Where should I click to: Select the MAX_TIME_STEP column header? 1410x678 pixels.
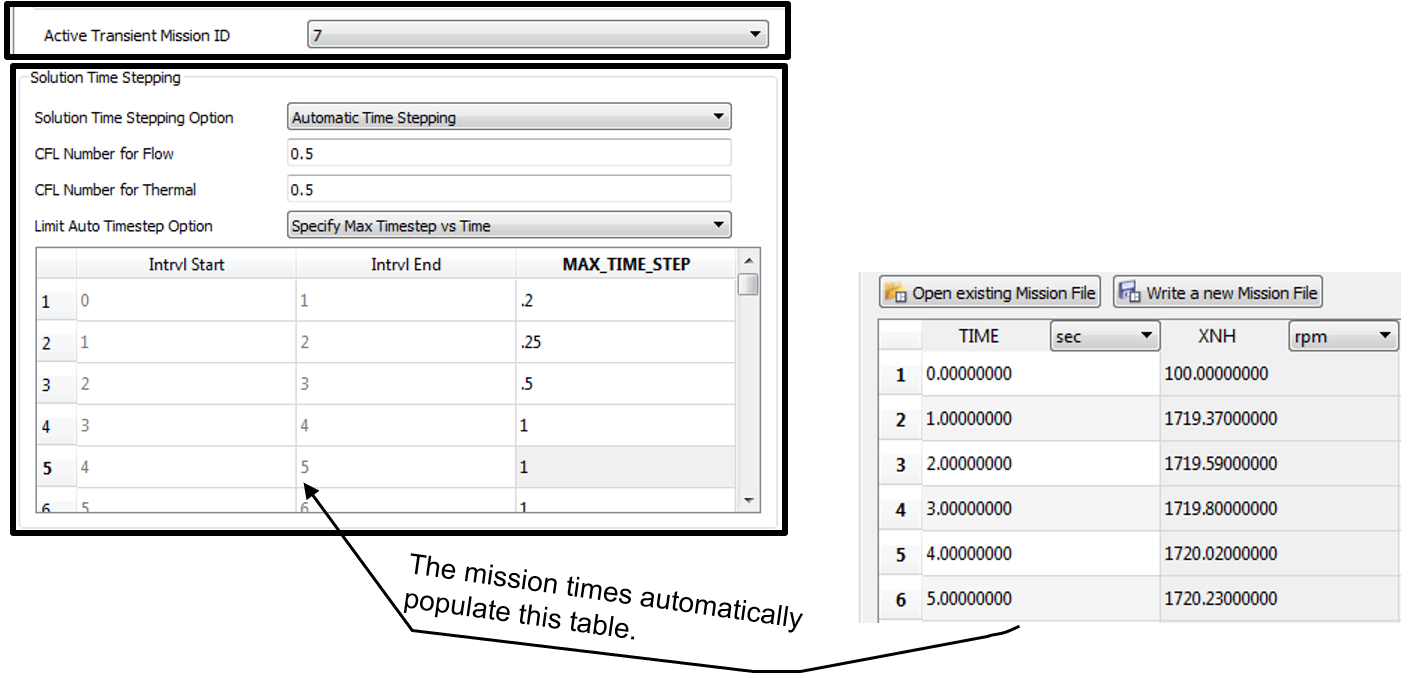coord(626,264)
